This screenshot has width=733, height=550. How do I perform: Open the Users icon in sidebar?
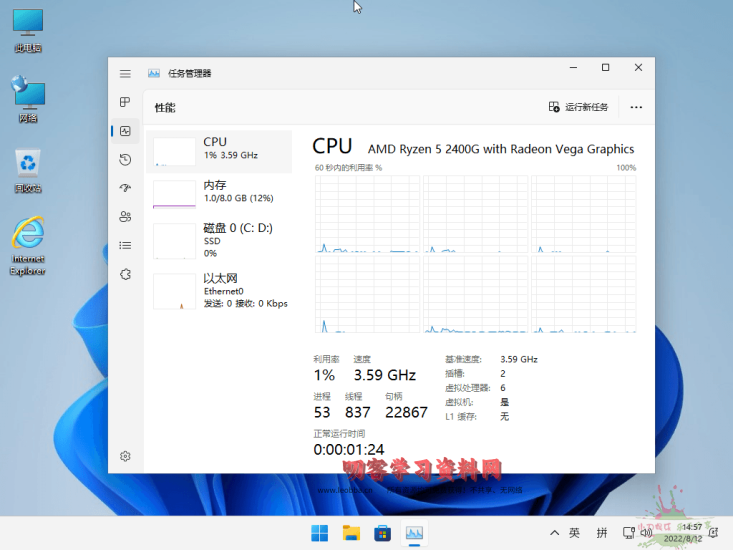click(125, 217)
